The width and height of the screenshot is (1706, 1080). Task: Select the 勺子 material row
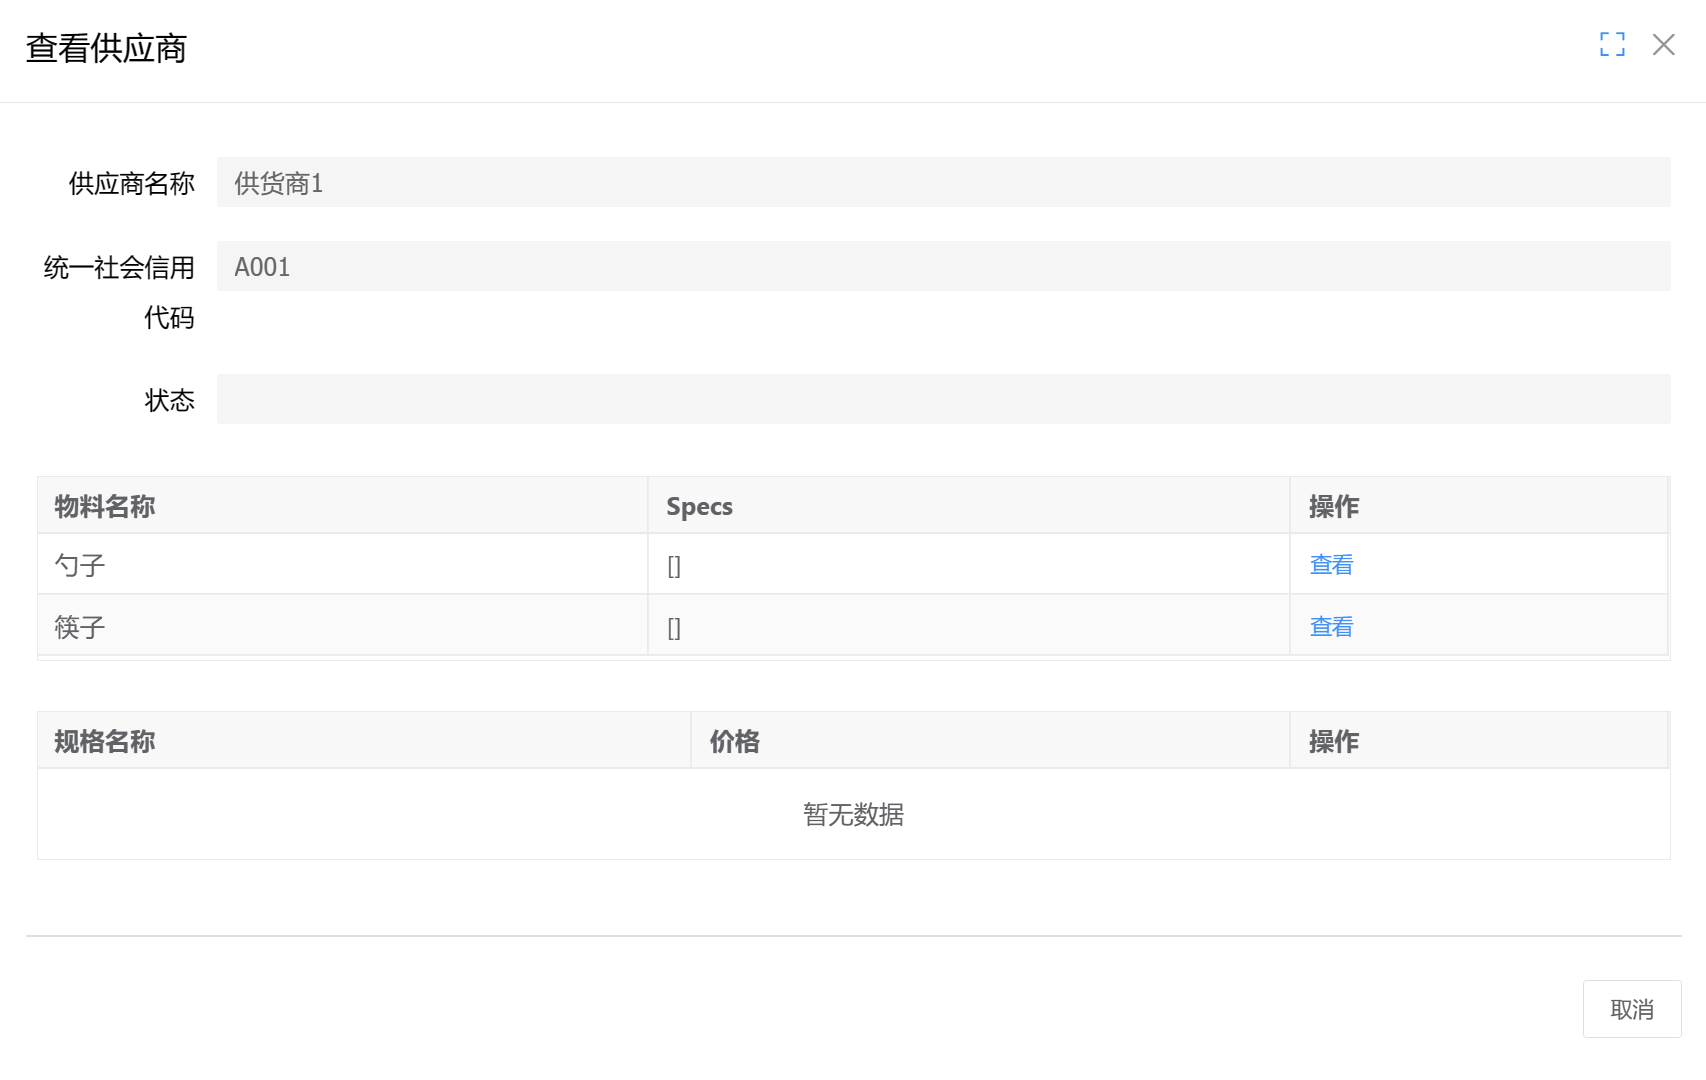[x=340, y=564]
